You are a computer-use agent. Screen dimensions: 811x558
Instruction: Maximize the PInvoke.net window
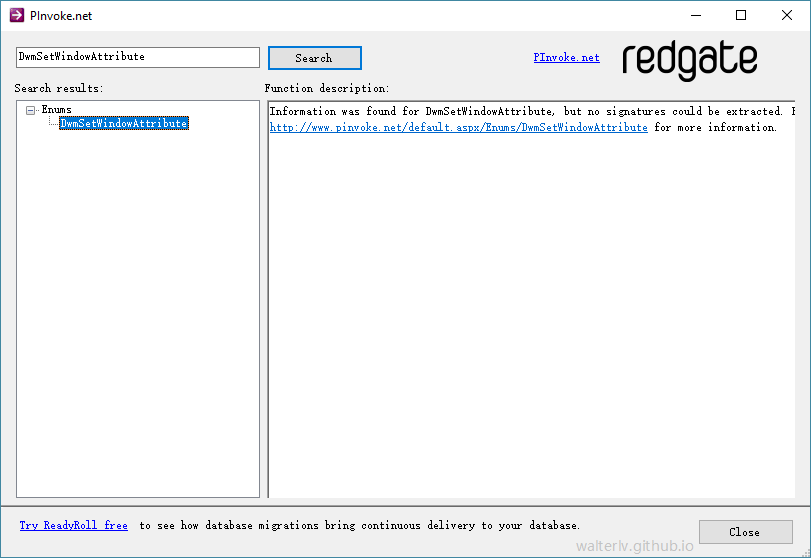coord(741,16)
